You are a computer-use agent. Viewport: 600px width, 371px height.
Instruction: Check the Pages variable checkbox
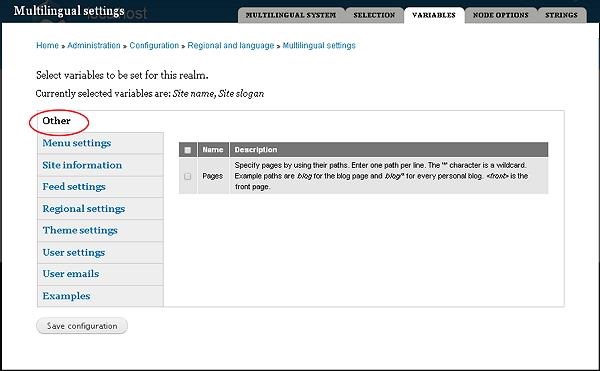pos(188,176)
